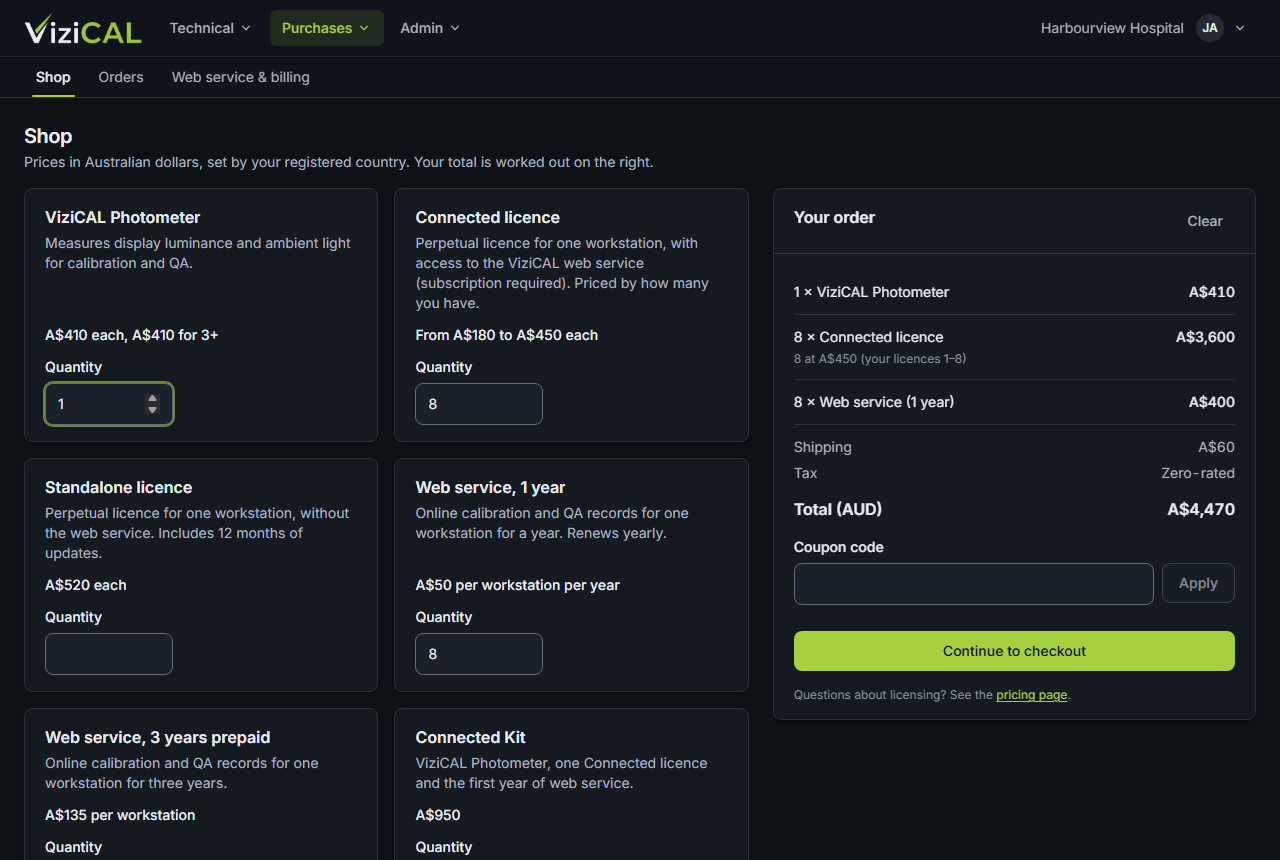Click 'A$410 each, A$410 for 3+' price
The height and width of the screenshot is (860, 1280).
pyautogui.click(x=132, y=335)
